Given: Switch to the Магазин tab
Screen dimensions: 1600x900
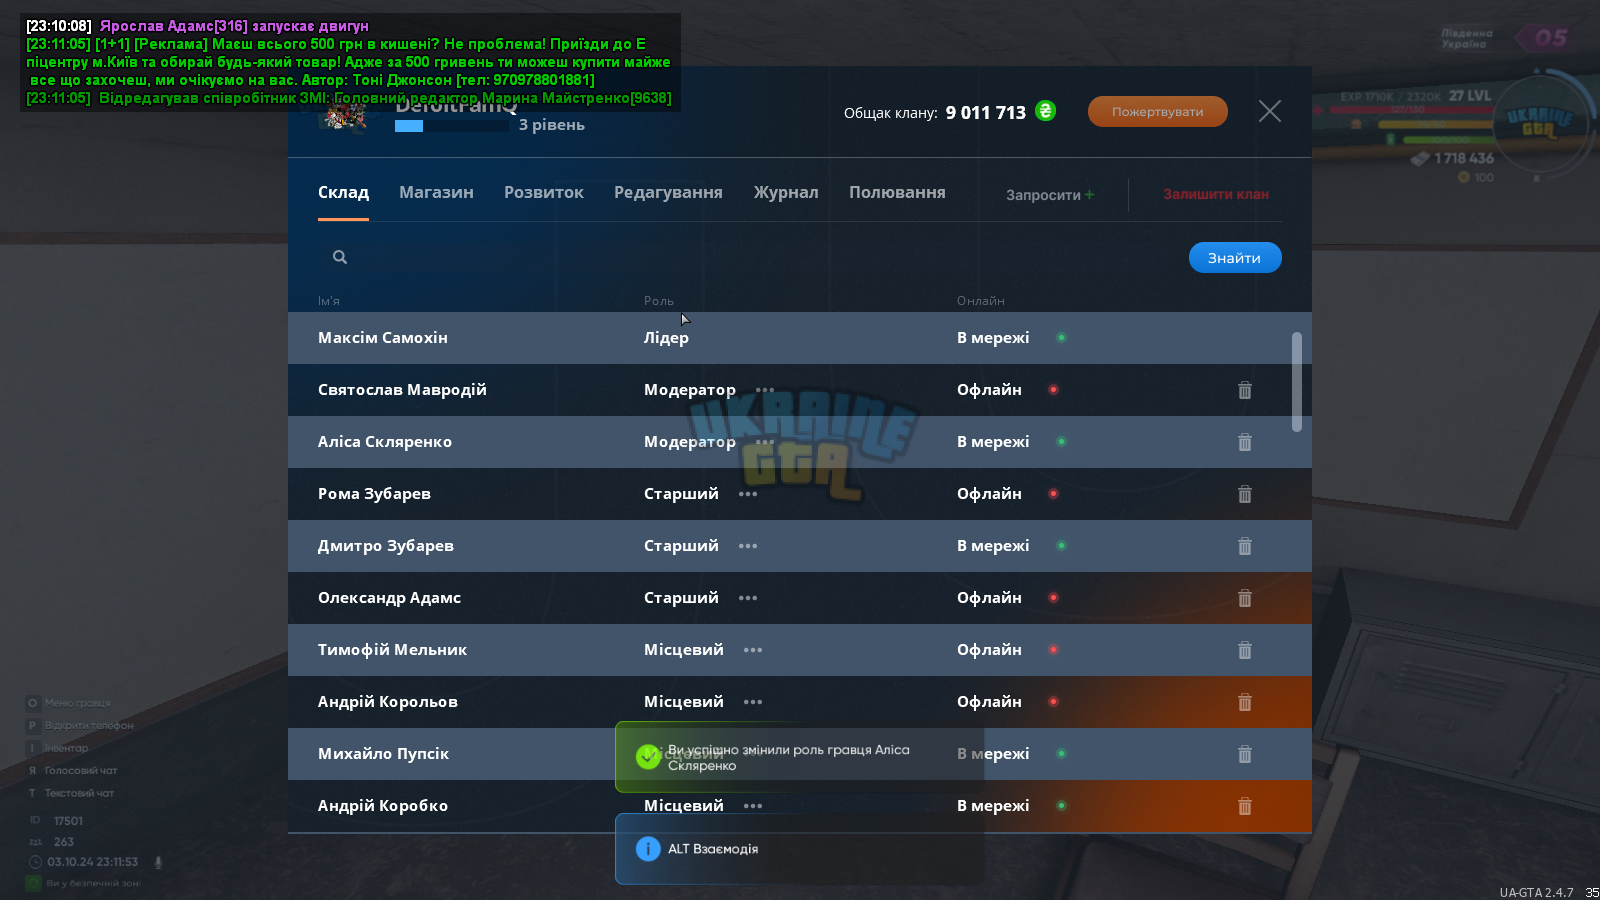Looking at the screenshot, I should [x=436, y=192].
